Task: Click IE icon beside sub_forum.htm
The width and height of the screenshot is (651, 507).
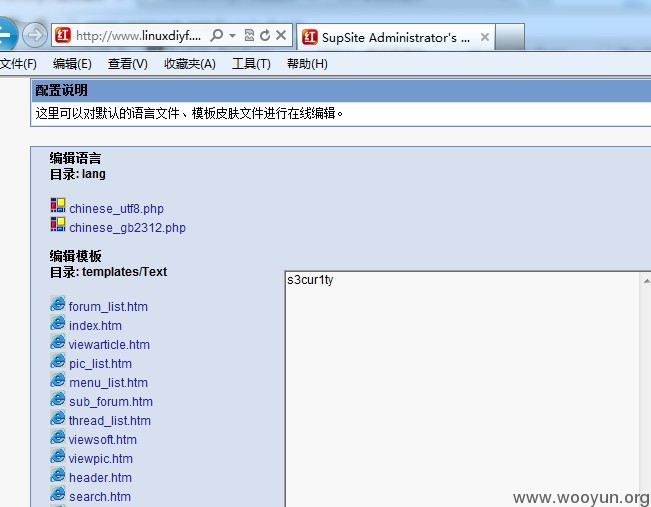Action: coord(58,399)
